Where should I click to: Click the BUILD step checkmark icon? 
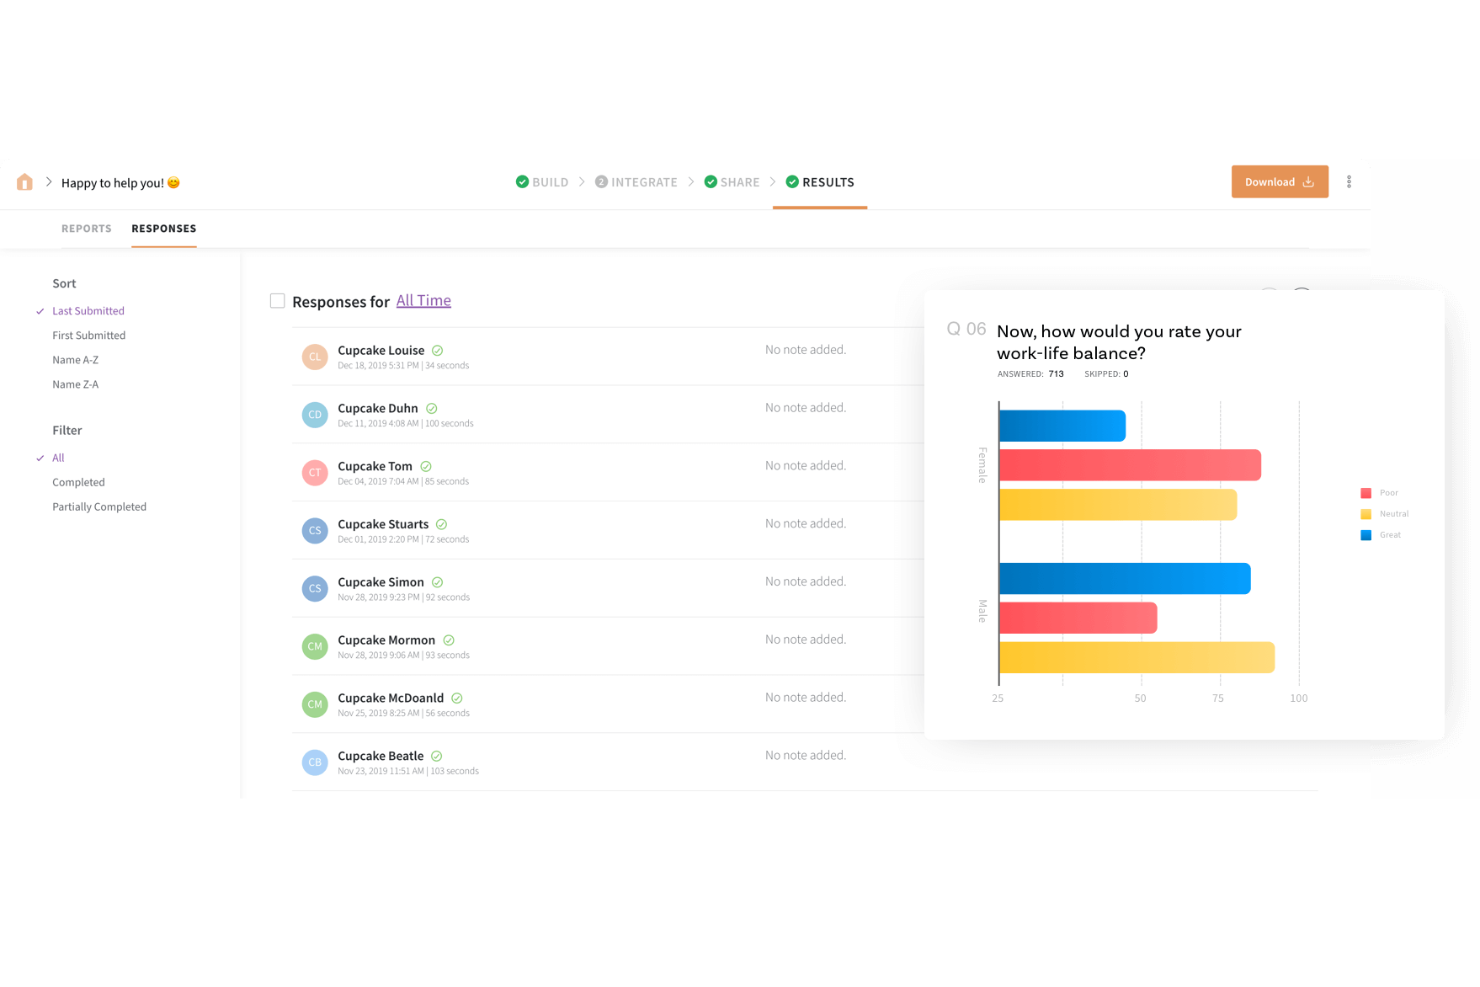(x=521, y=181)
